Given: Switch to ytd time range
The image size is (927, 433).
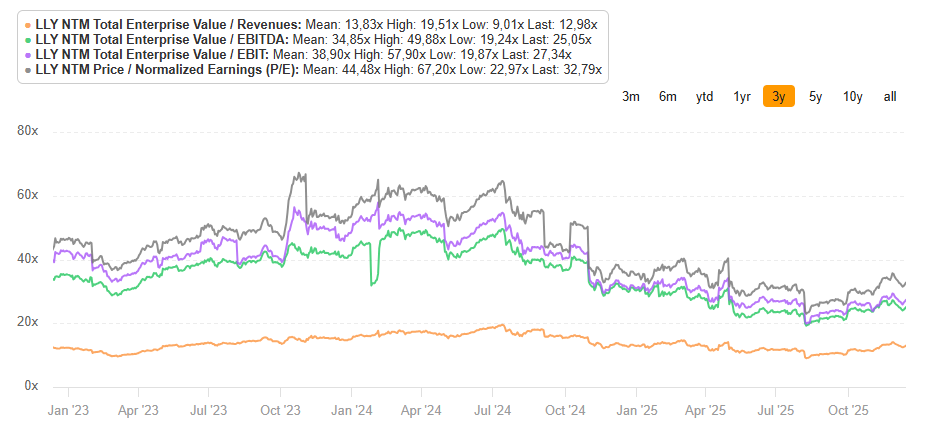Looking at the screenshot, I should 704,97.
